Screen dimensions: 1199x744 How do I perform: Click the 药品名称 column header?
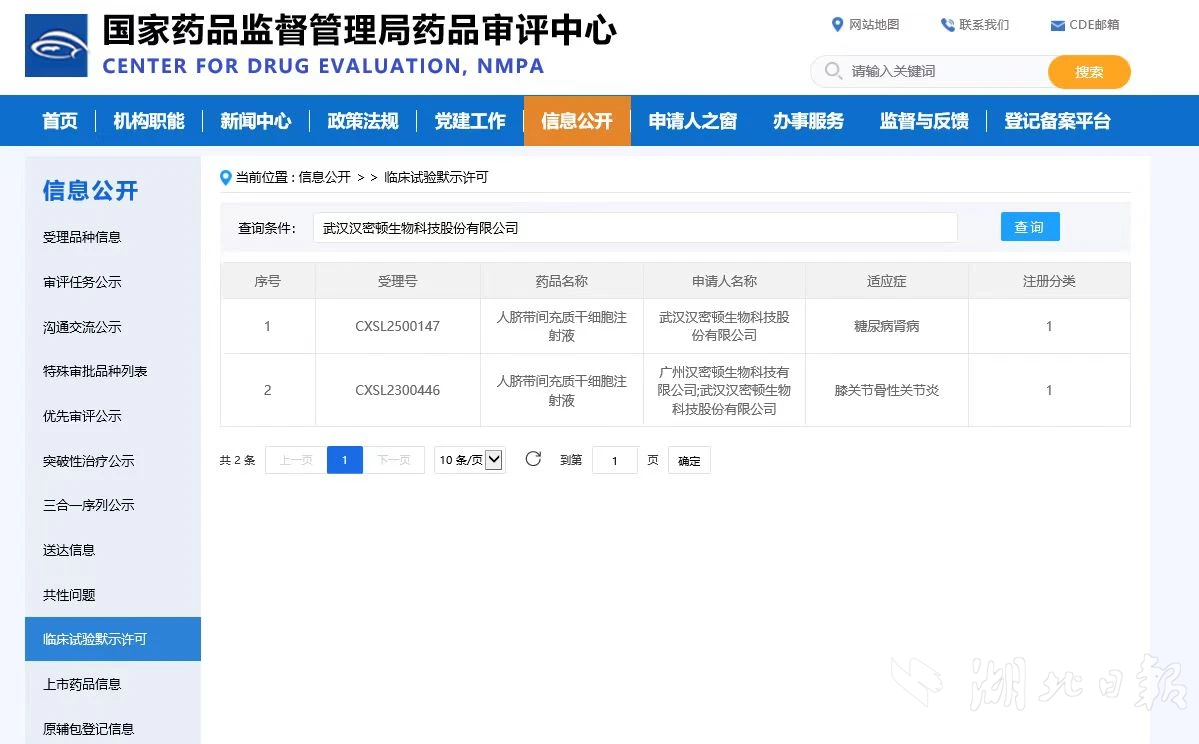[x=562, y=281]
